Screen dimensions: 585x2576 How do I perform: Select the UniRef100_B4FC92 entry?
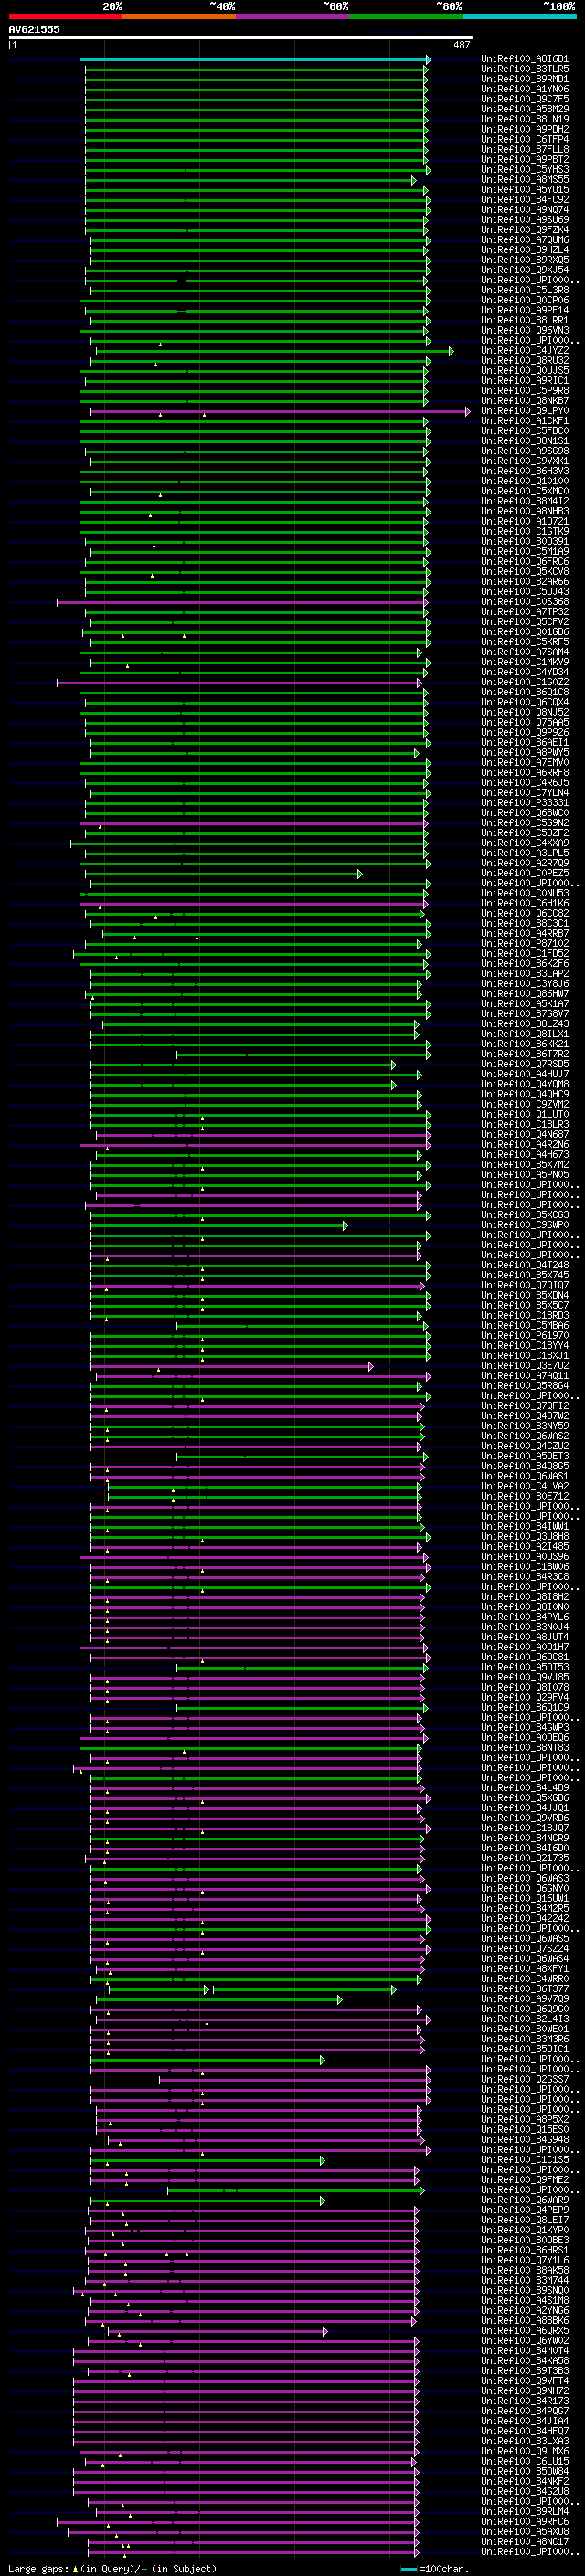coord(525,200)
